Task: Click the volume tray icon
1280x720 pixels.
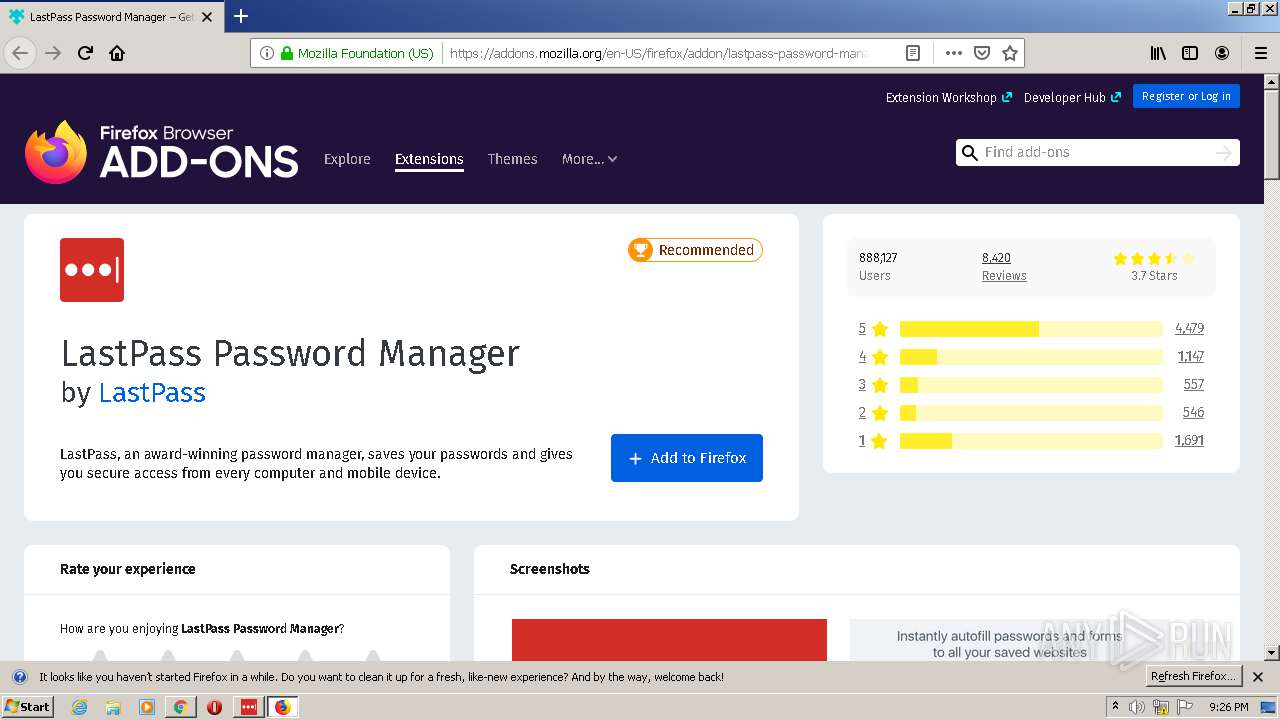Action: point(1137,707)
